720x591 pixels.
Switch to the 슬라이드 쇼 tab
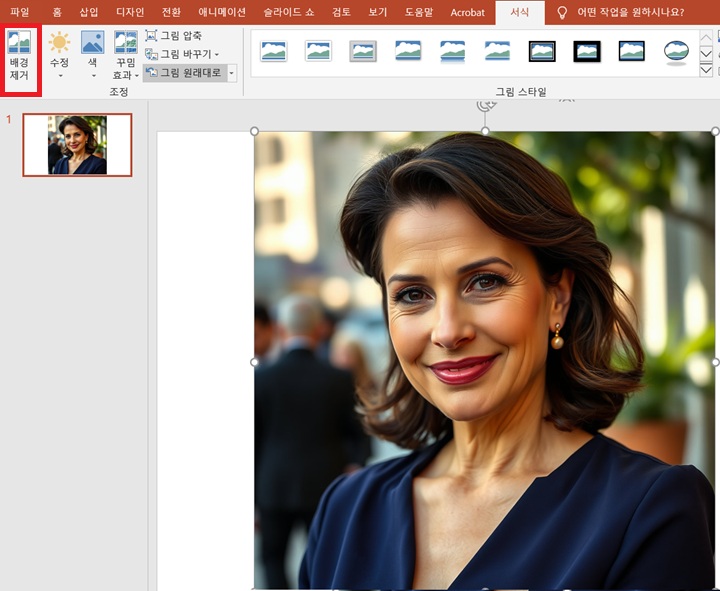pyautogui.click(x=289, y=12)
